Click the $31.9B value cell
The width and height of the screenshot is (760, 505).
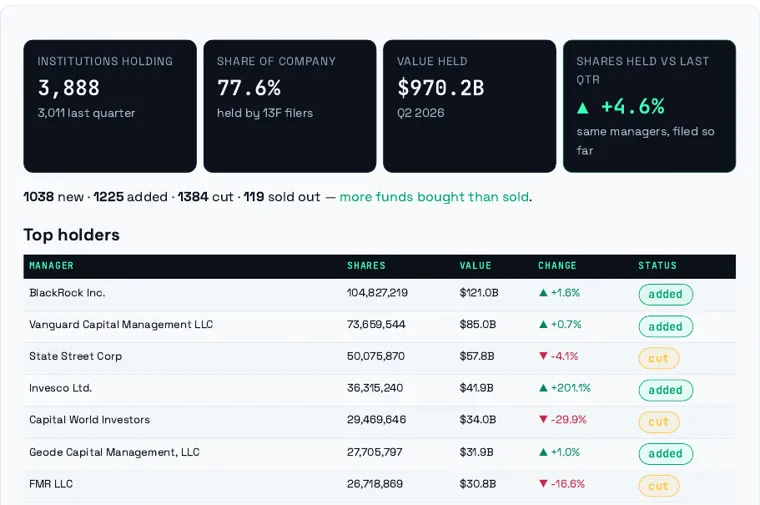pos(476,452)
